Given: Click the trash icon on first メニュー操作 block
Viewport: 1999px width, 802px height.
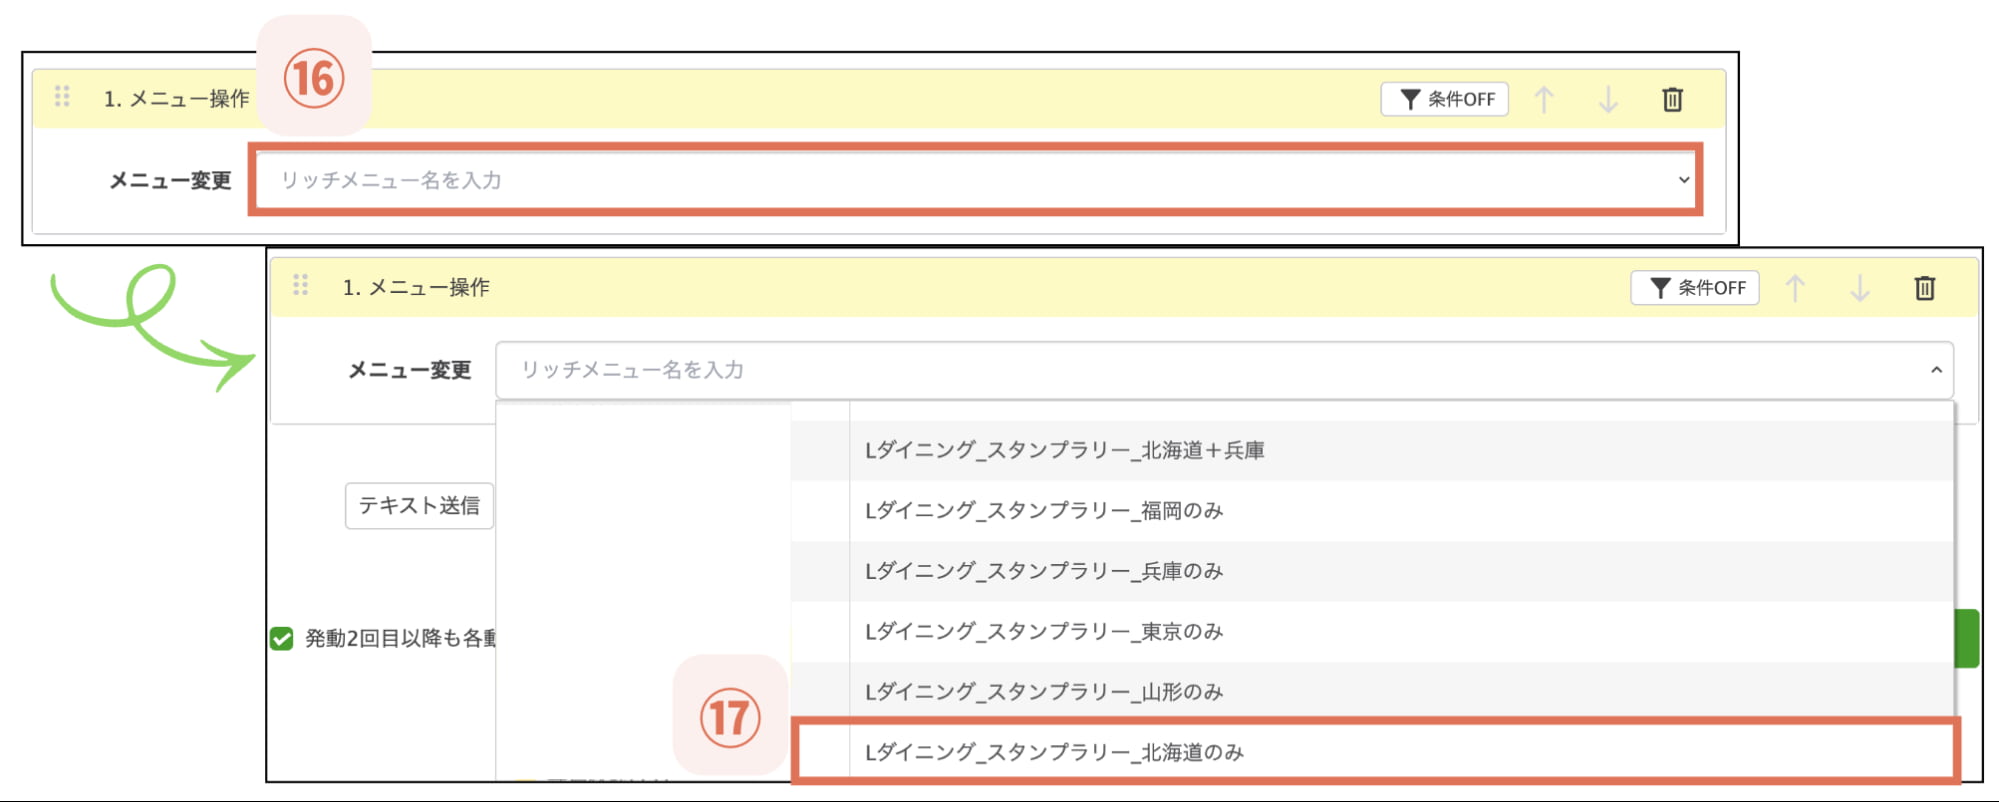Looking at the screenshot, I should 1672,99.
